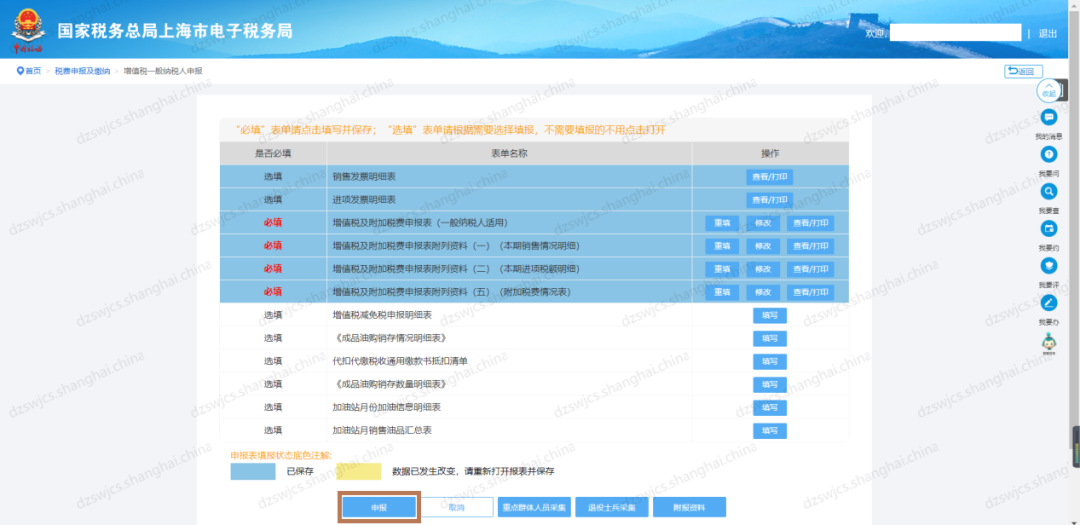Image resolution: width=1080 pixels, height=525 pixels.
Task: Click 填写 for 成品油购销存情况明细表
Action: (x=769, y=338)
